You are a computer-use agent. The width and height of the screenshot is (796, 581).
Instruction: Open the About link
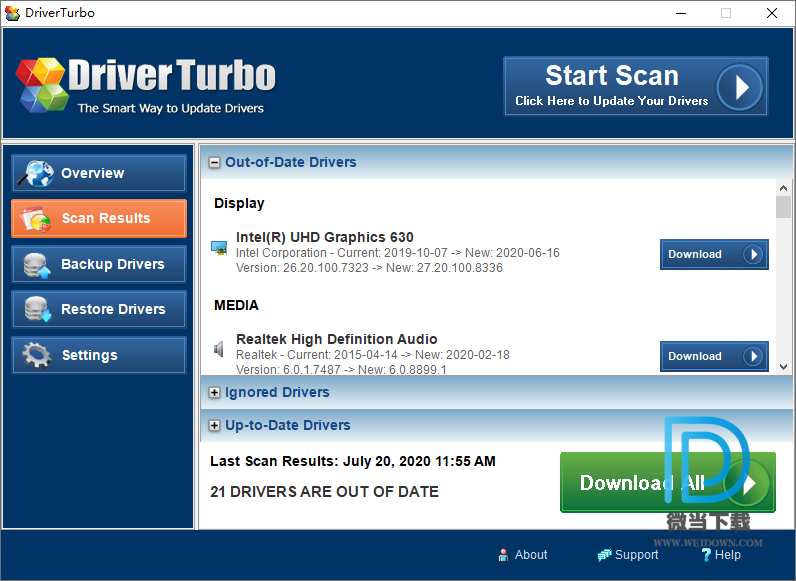(x=523, y=555)
